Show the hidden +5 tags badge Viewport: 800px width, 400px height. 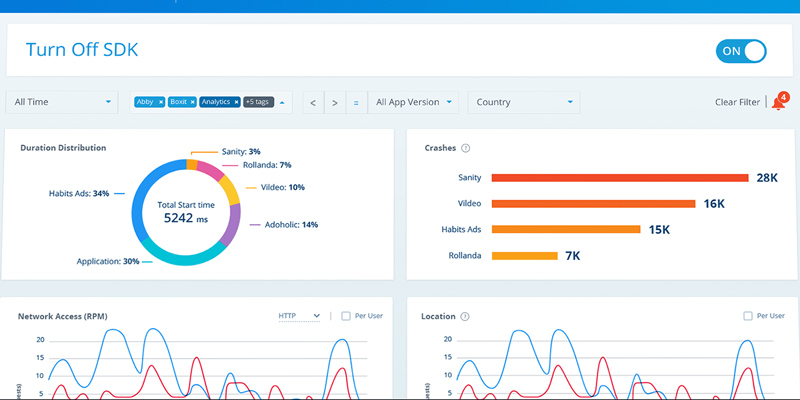coord(259,102)
